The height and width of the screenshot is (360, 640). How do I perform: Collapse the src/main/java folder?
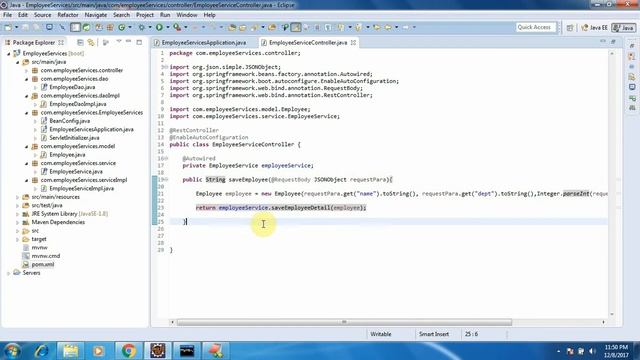coord(18,62)
